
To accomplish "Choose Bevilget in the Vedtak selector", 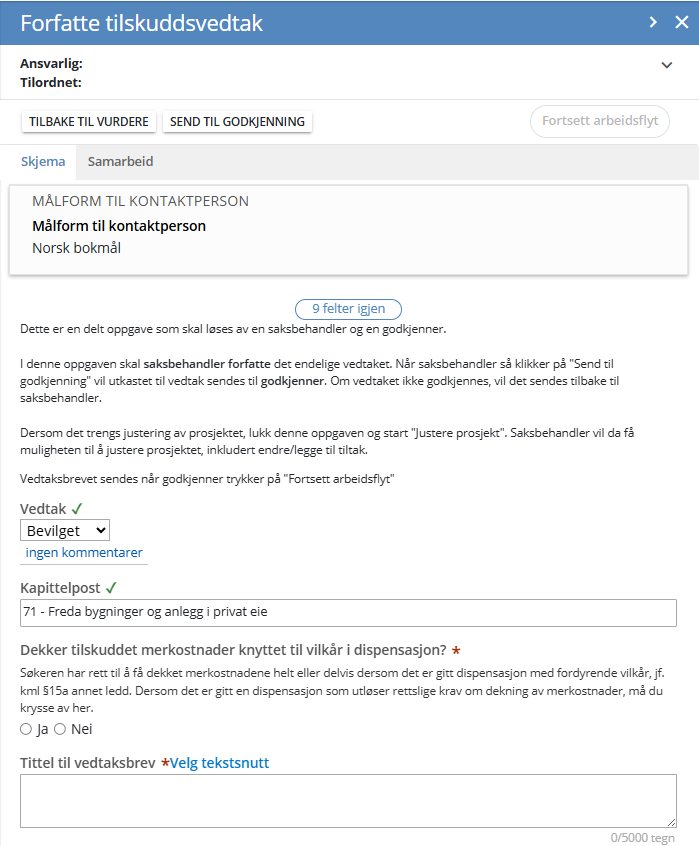I will click(x=65, y=530).
